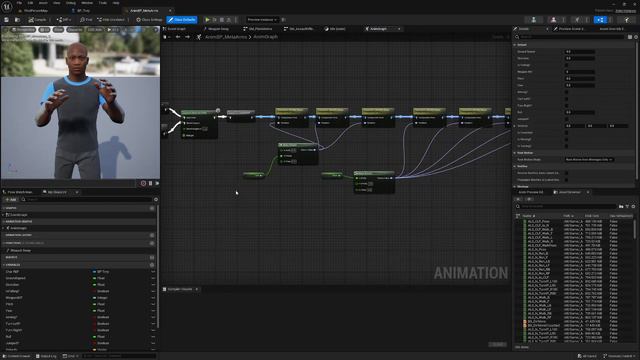Compile the animation blueprint
The width and height of the screenshot is (640, 360).
click(x=37, y=20)
